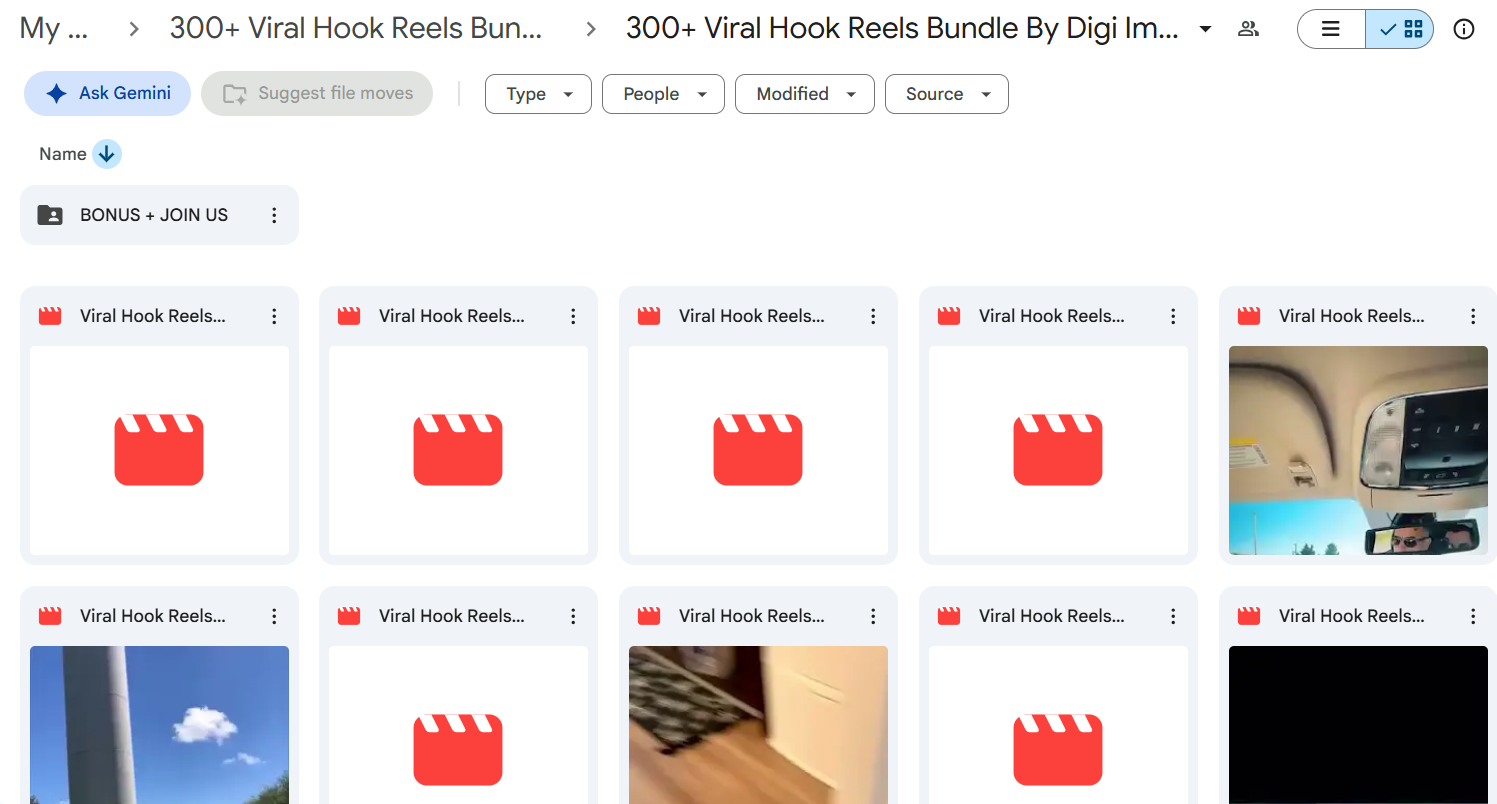Image resolution: width=1497 pixels, height=804 pixels.
Task: Click the Suggest file moves button
Action: point(317,93)
